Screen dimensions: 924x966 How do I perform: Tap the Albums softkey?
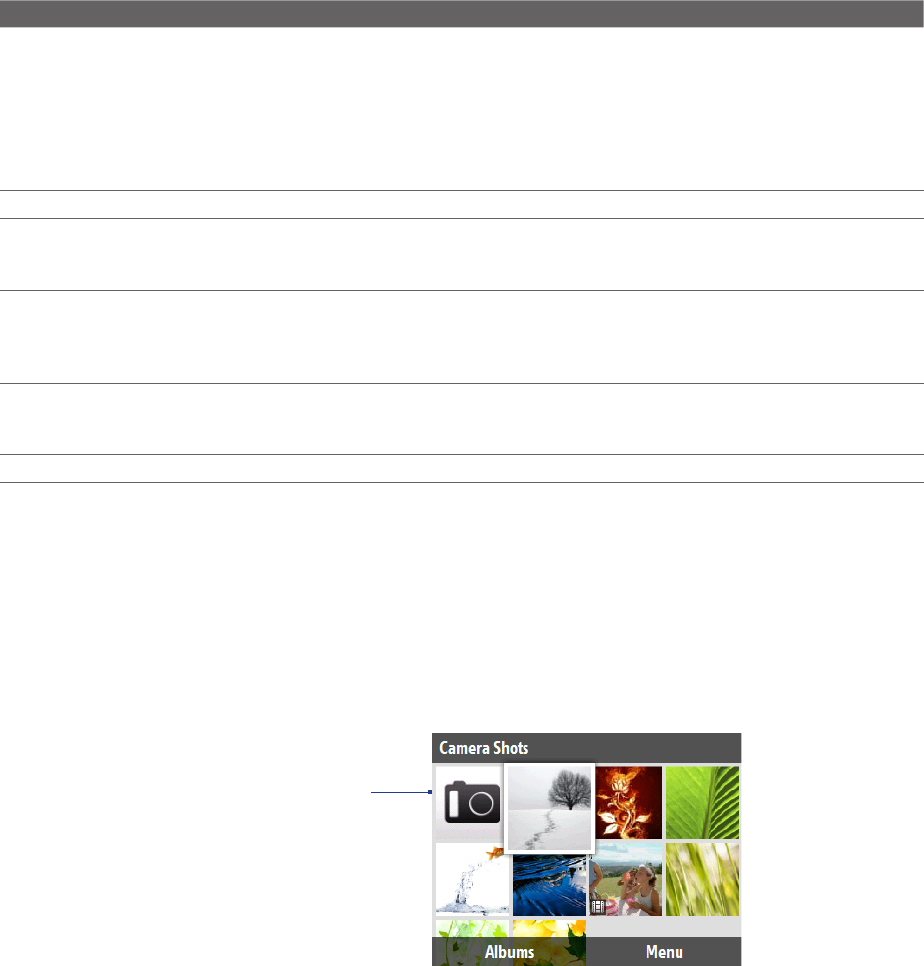pyautogui.click(x=509, y=952)
